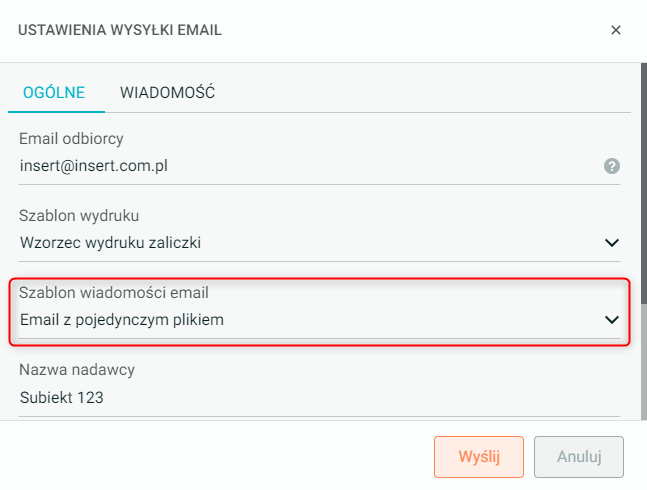Click empty space right of WIADOMOŚĆ tab

(x=420, y=92)
